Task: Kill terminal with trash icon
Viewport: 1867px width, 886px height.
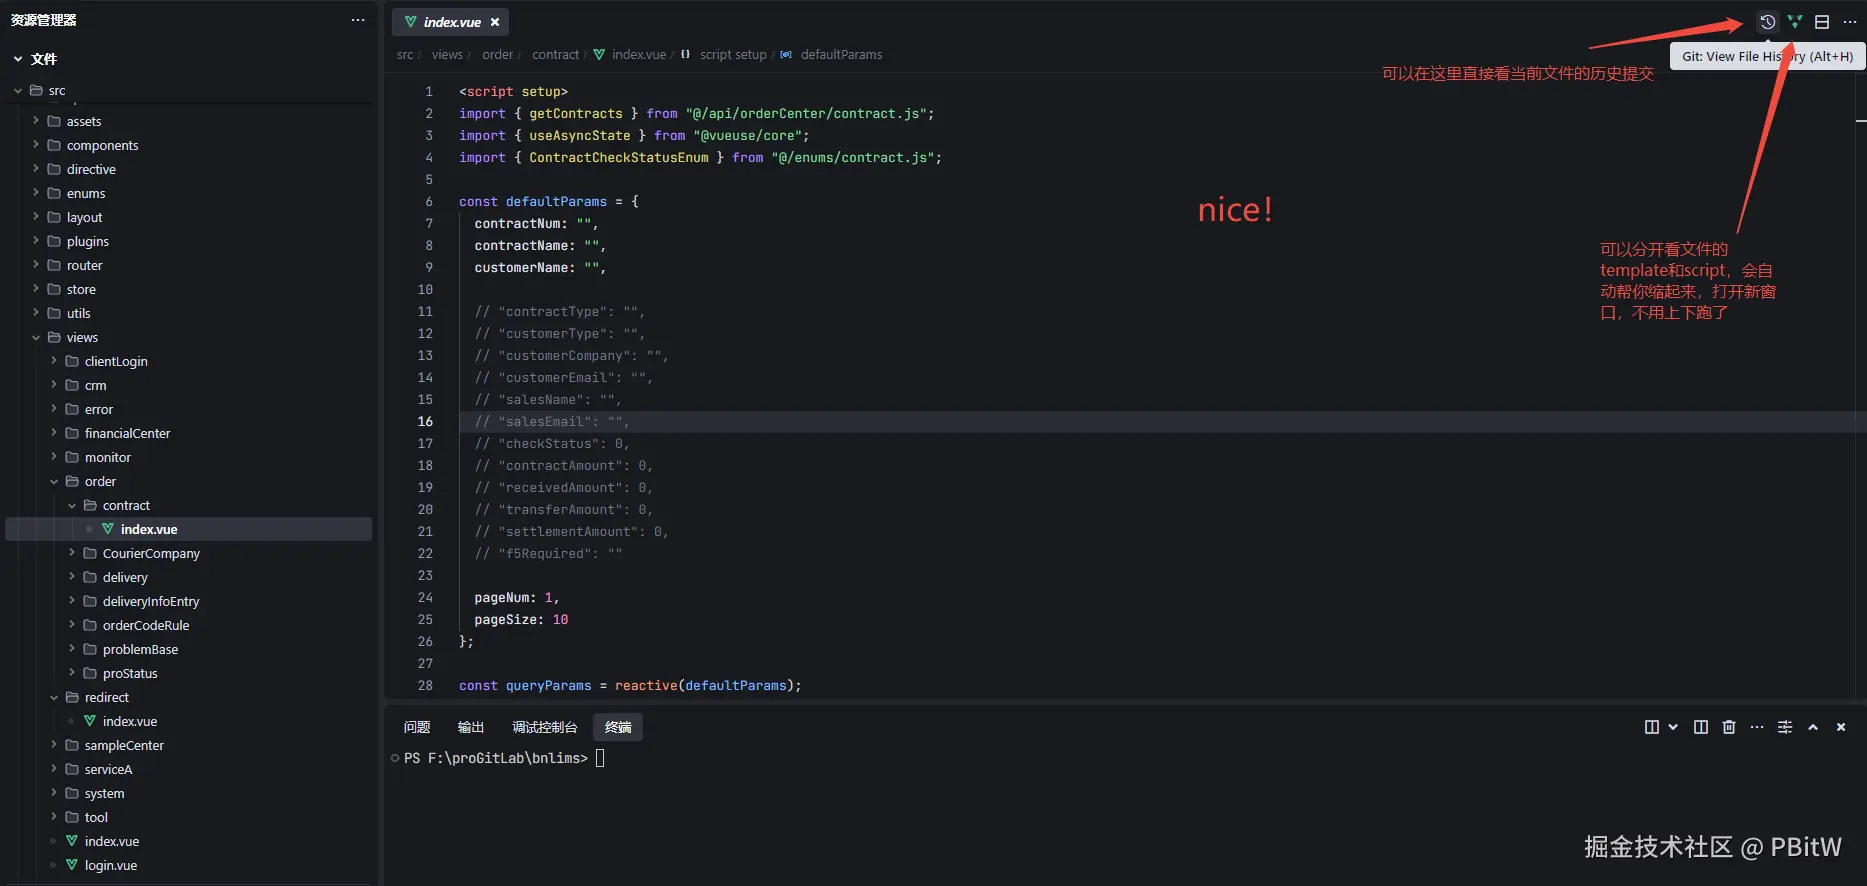Action: (x=1729, y=727)
